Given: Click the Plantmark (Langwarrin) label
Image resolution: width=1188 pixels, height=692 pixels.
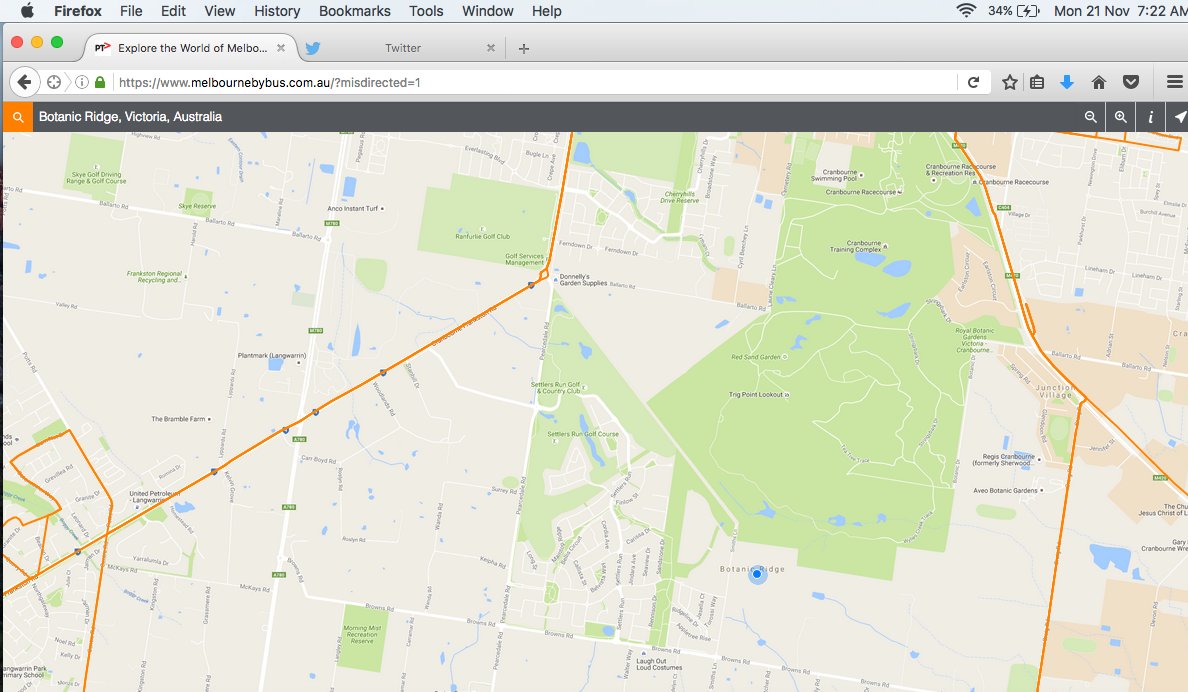Looking at the screenshot, I should coord(272,355).
